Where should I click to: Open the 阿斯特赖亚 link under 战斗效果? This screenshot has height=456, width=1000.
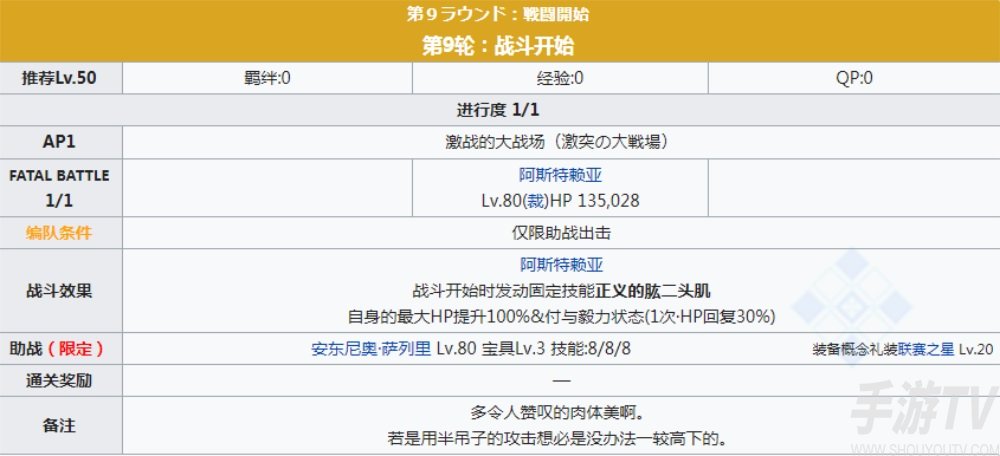click(561, 265)
